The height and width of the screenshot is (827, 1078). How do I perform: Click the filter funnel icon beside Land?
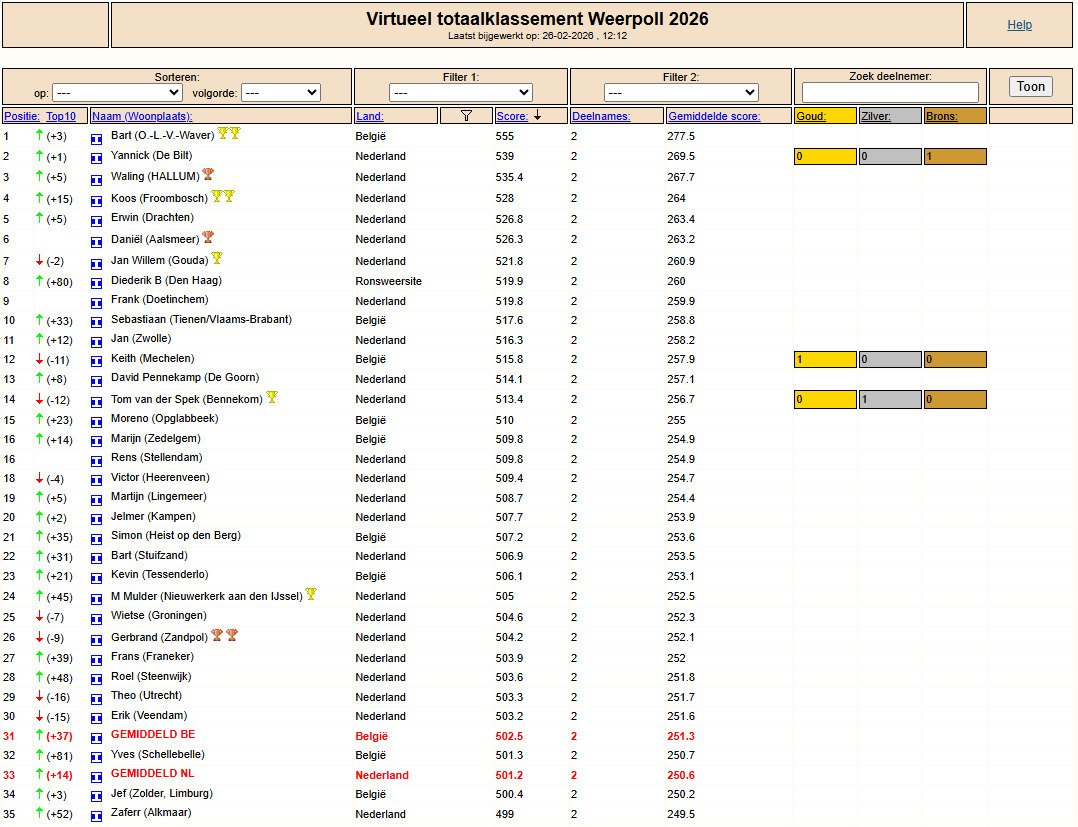click(466, 116)
